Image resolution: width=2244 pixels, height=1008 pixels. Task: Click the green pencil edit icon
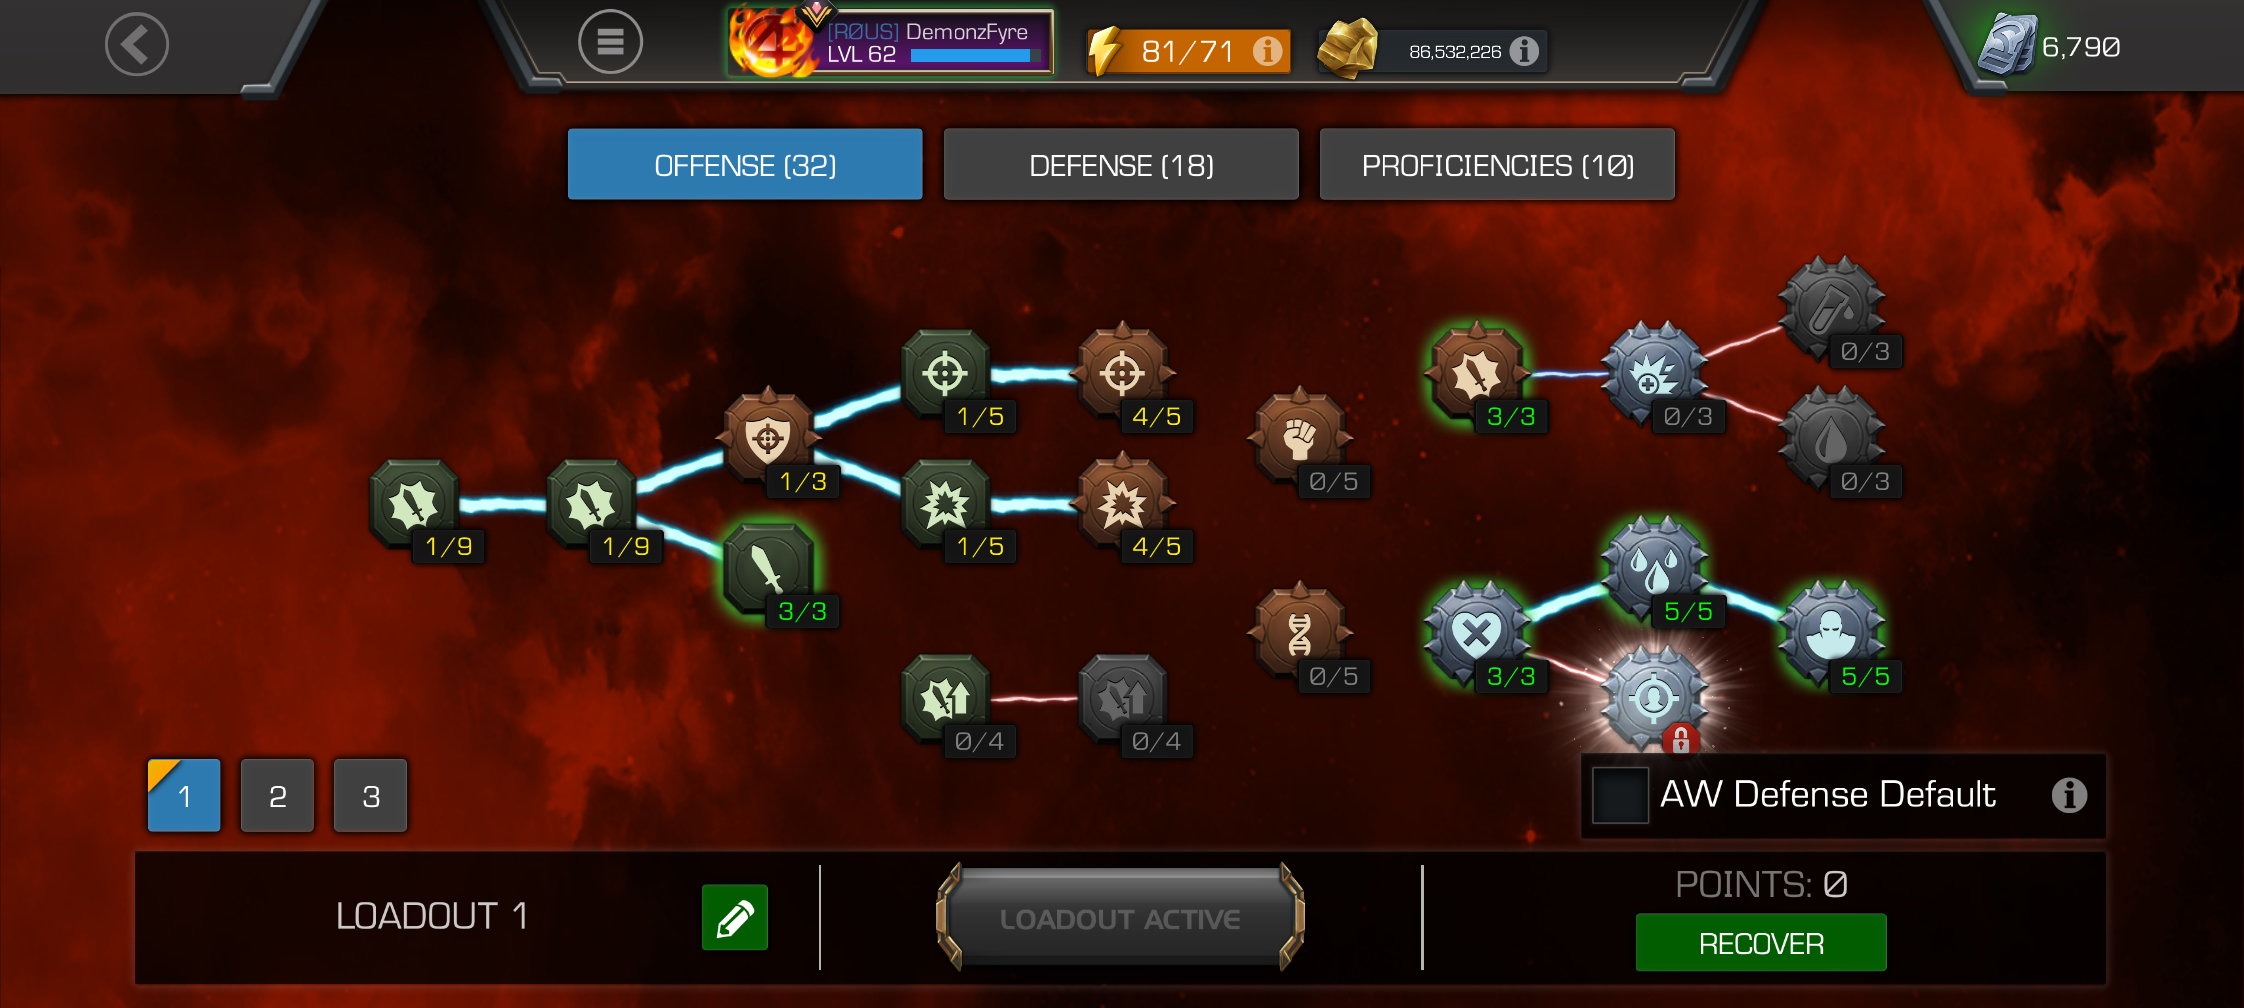coord(734,917)
